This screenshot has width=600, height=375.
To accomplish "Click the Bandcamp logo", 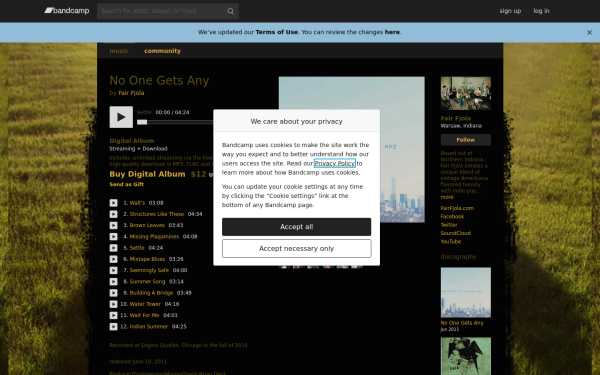I will [67, 11].
